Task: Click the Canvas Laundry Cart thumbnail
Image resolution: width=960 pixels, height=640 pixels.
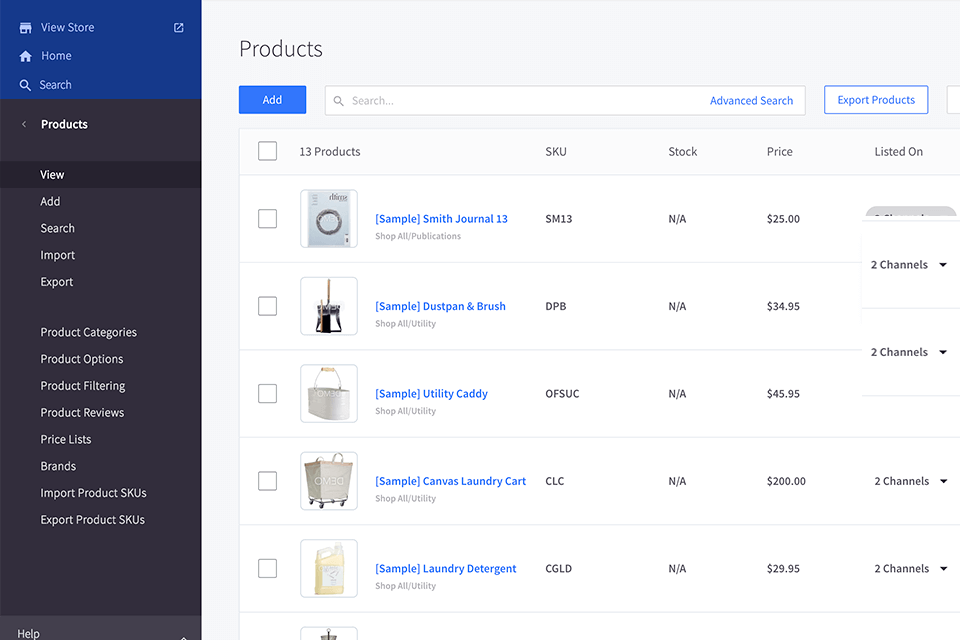Action: coord(328,481)
